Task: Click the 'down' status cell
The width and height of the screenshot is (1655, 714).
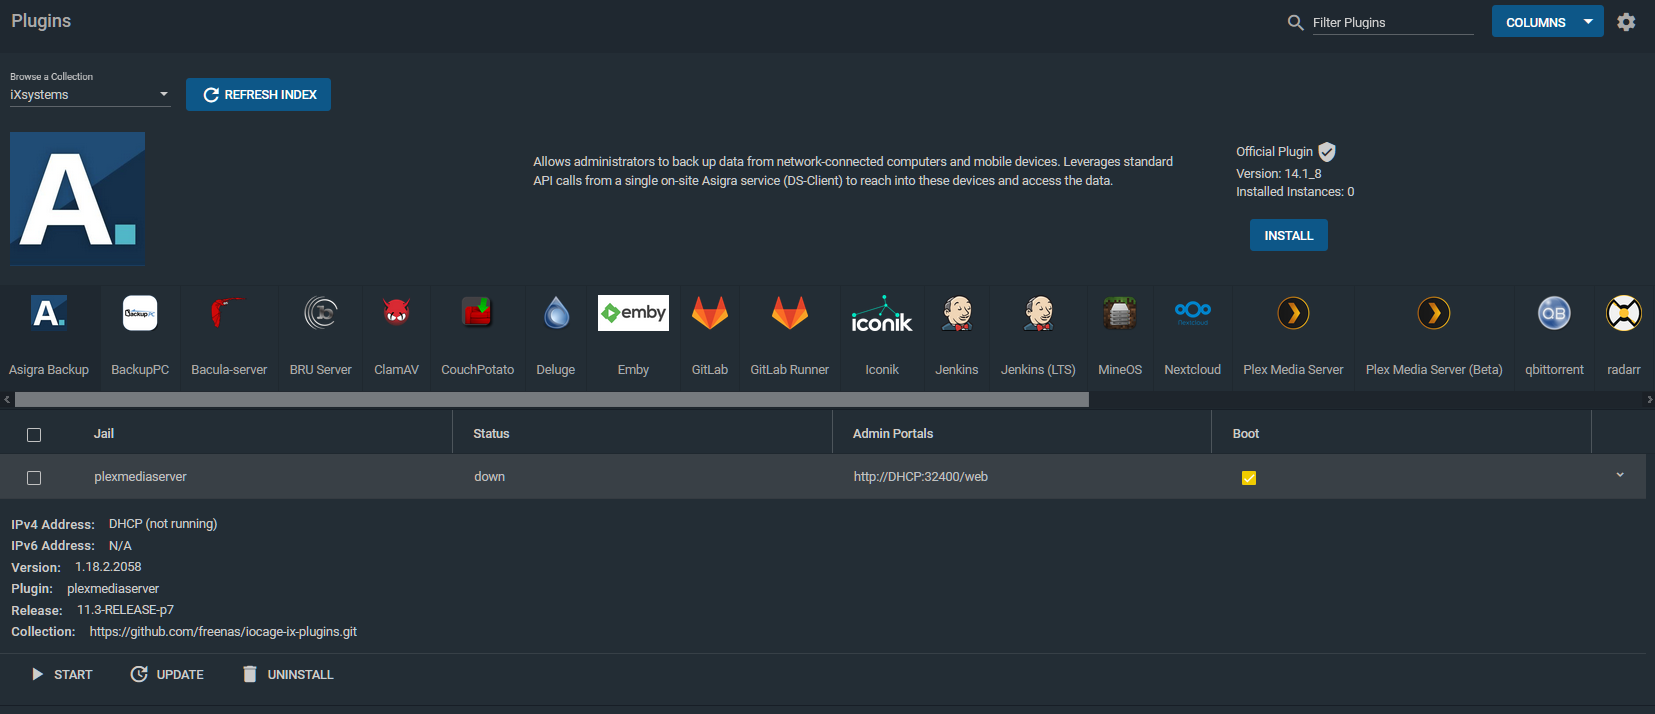Action: point(489,477)
